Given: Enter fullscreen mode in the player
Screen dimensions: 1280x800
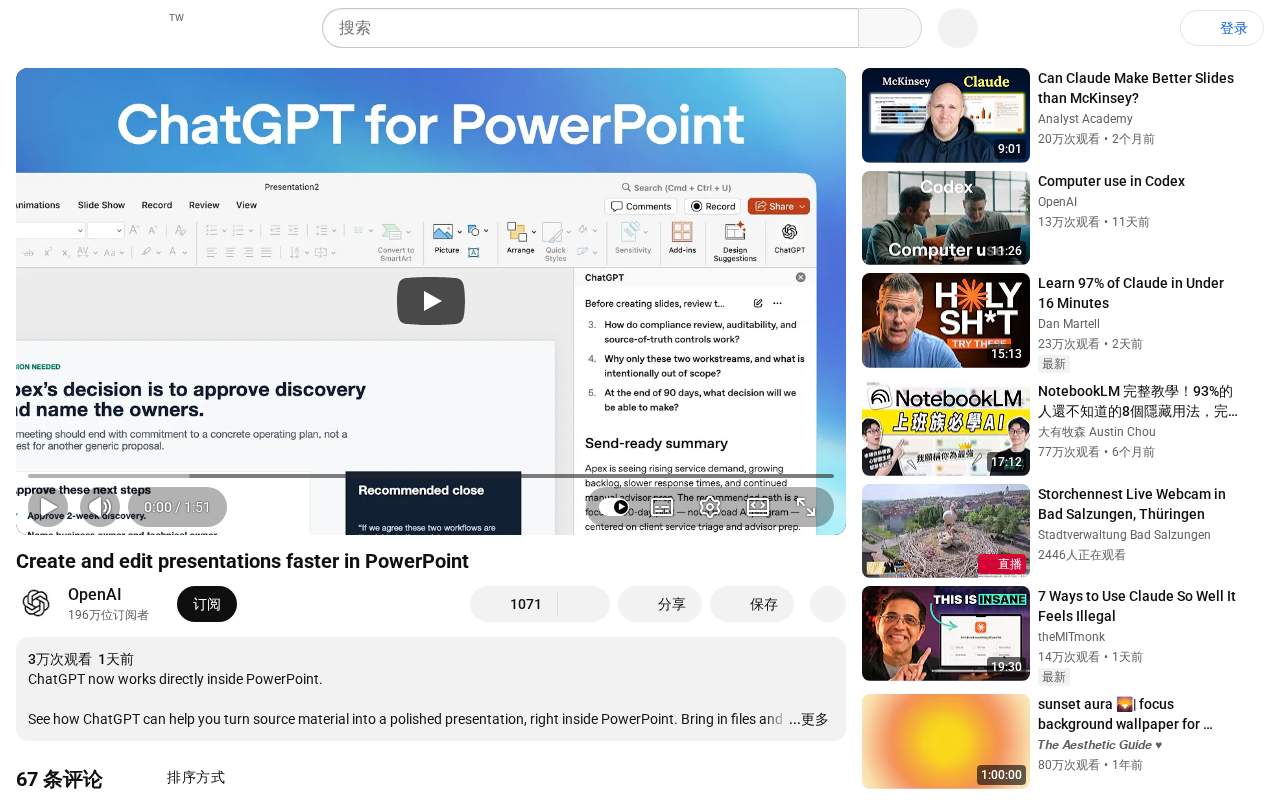Looking at the screenshot, I should click(806, 507).
